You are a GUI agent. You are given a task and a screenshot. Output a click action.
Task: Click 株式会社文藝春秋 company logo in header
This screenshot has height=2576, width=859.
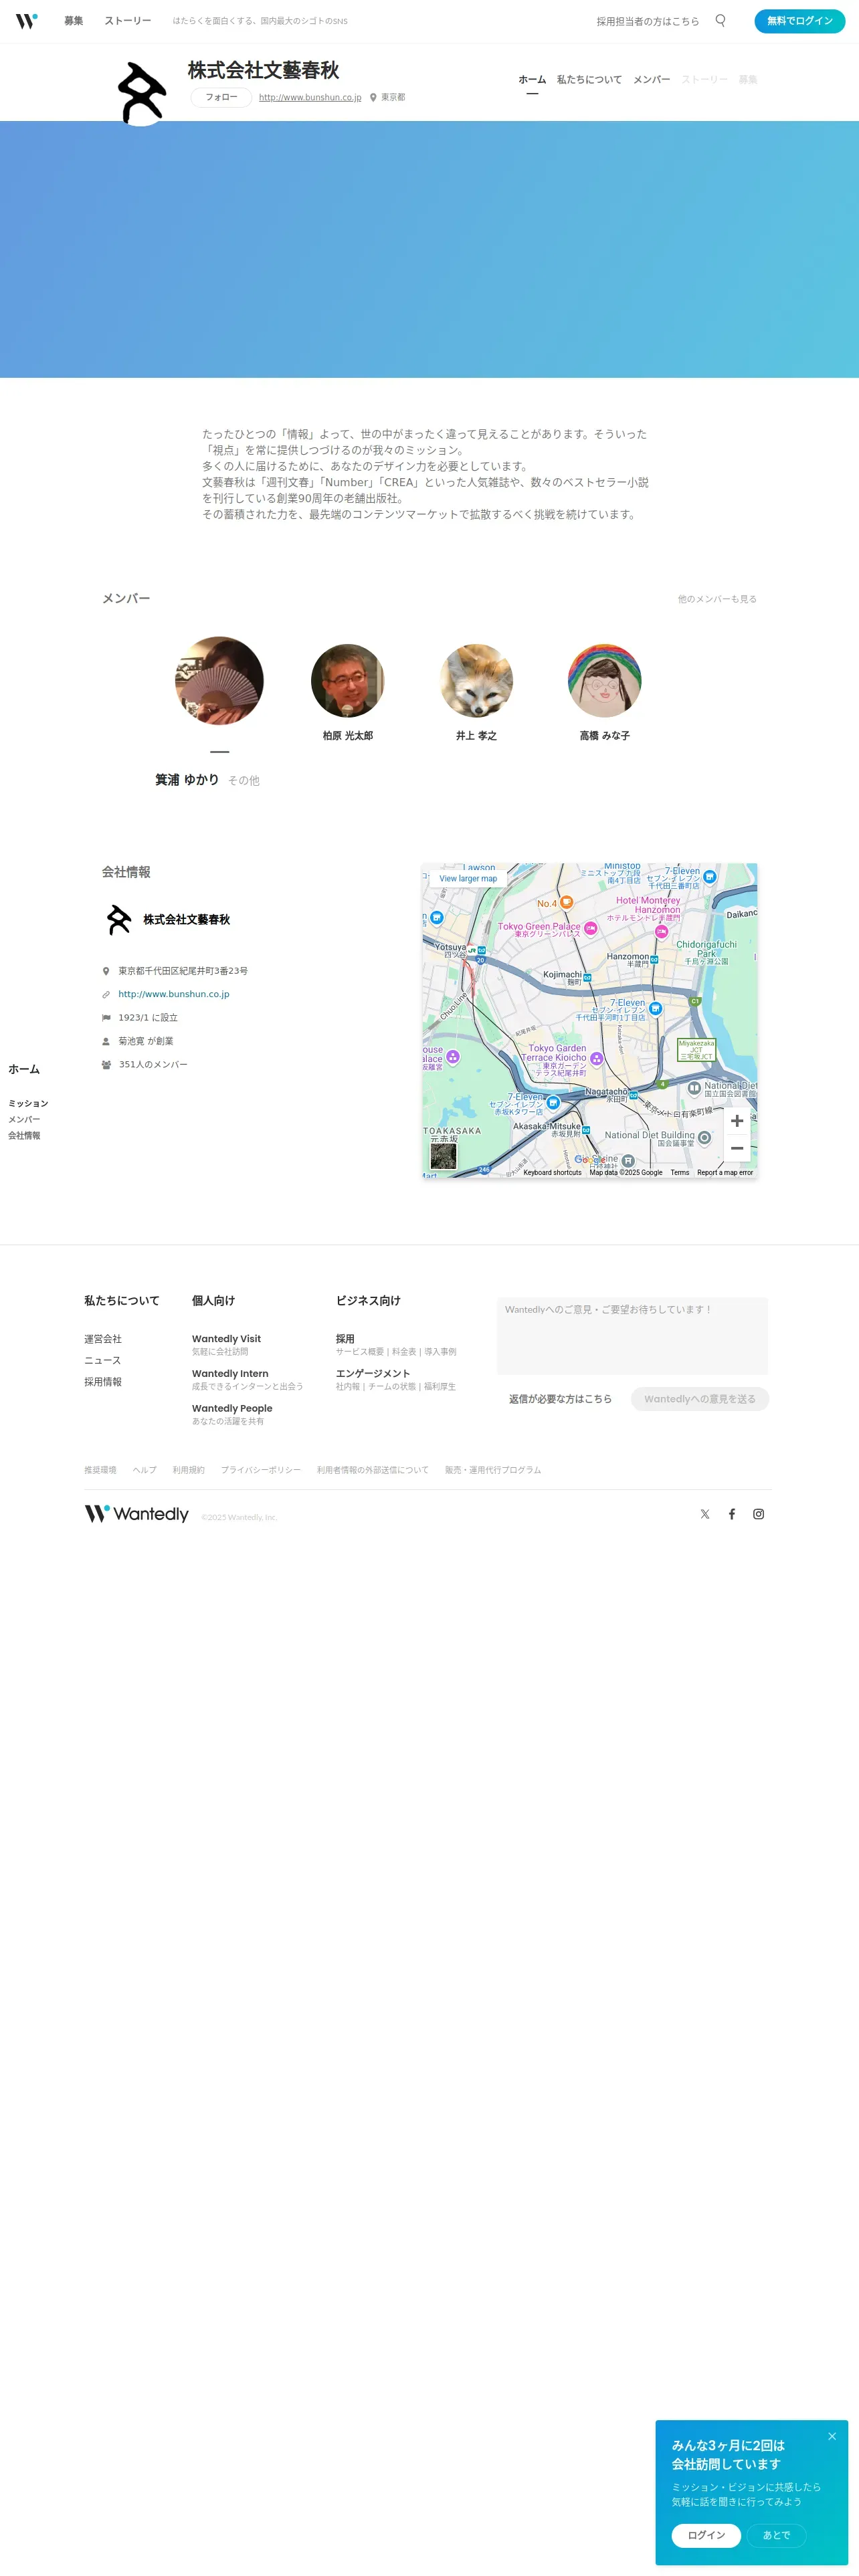click(142, 93)
